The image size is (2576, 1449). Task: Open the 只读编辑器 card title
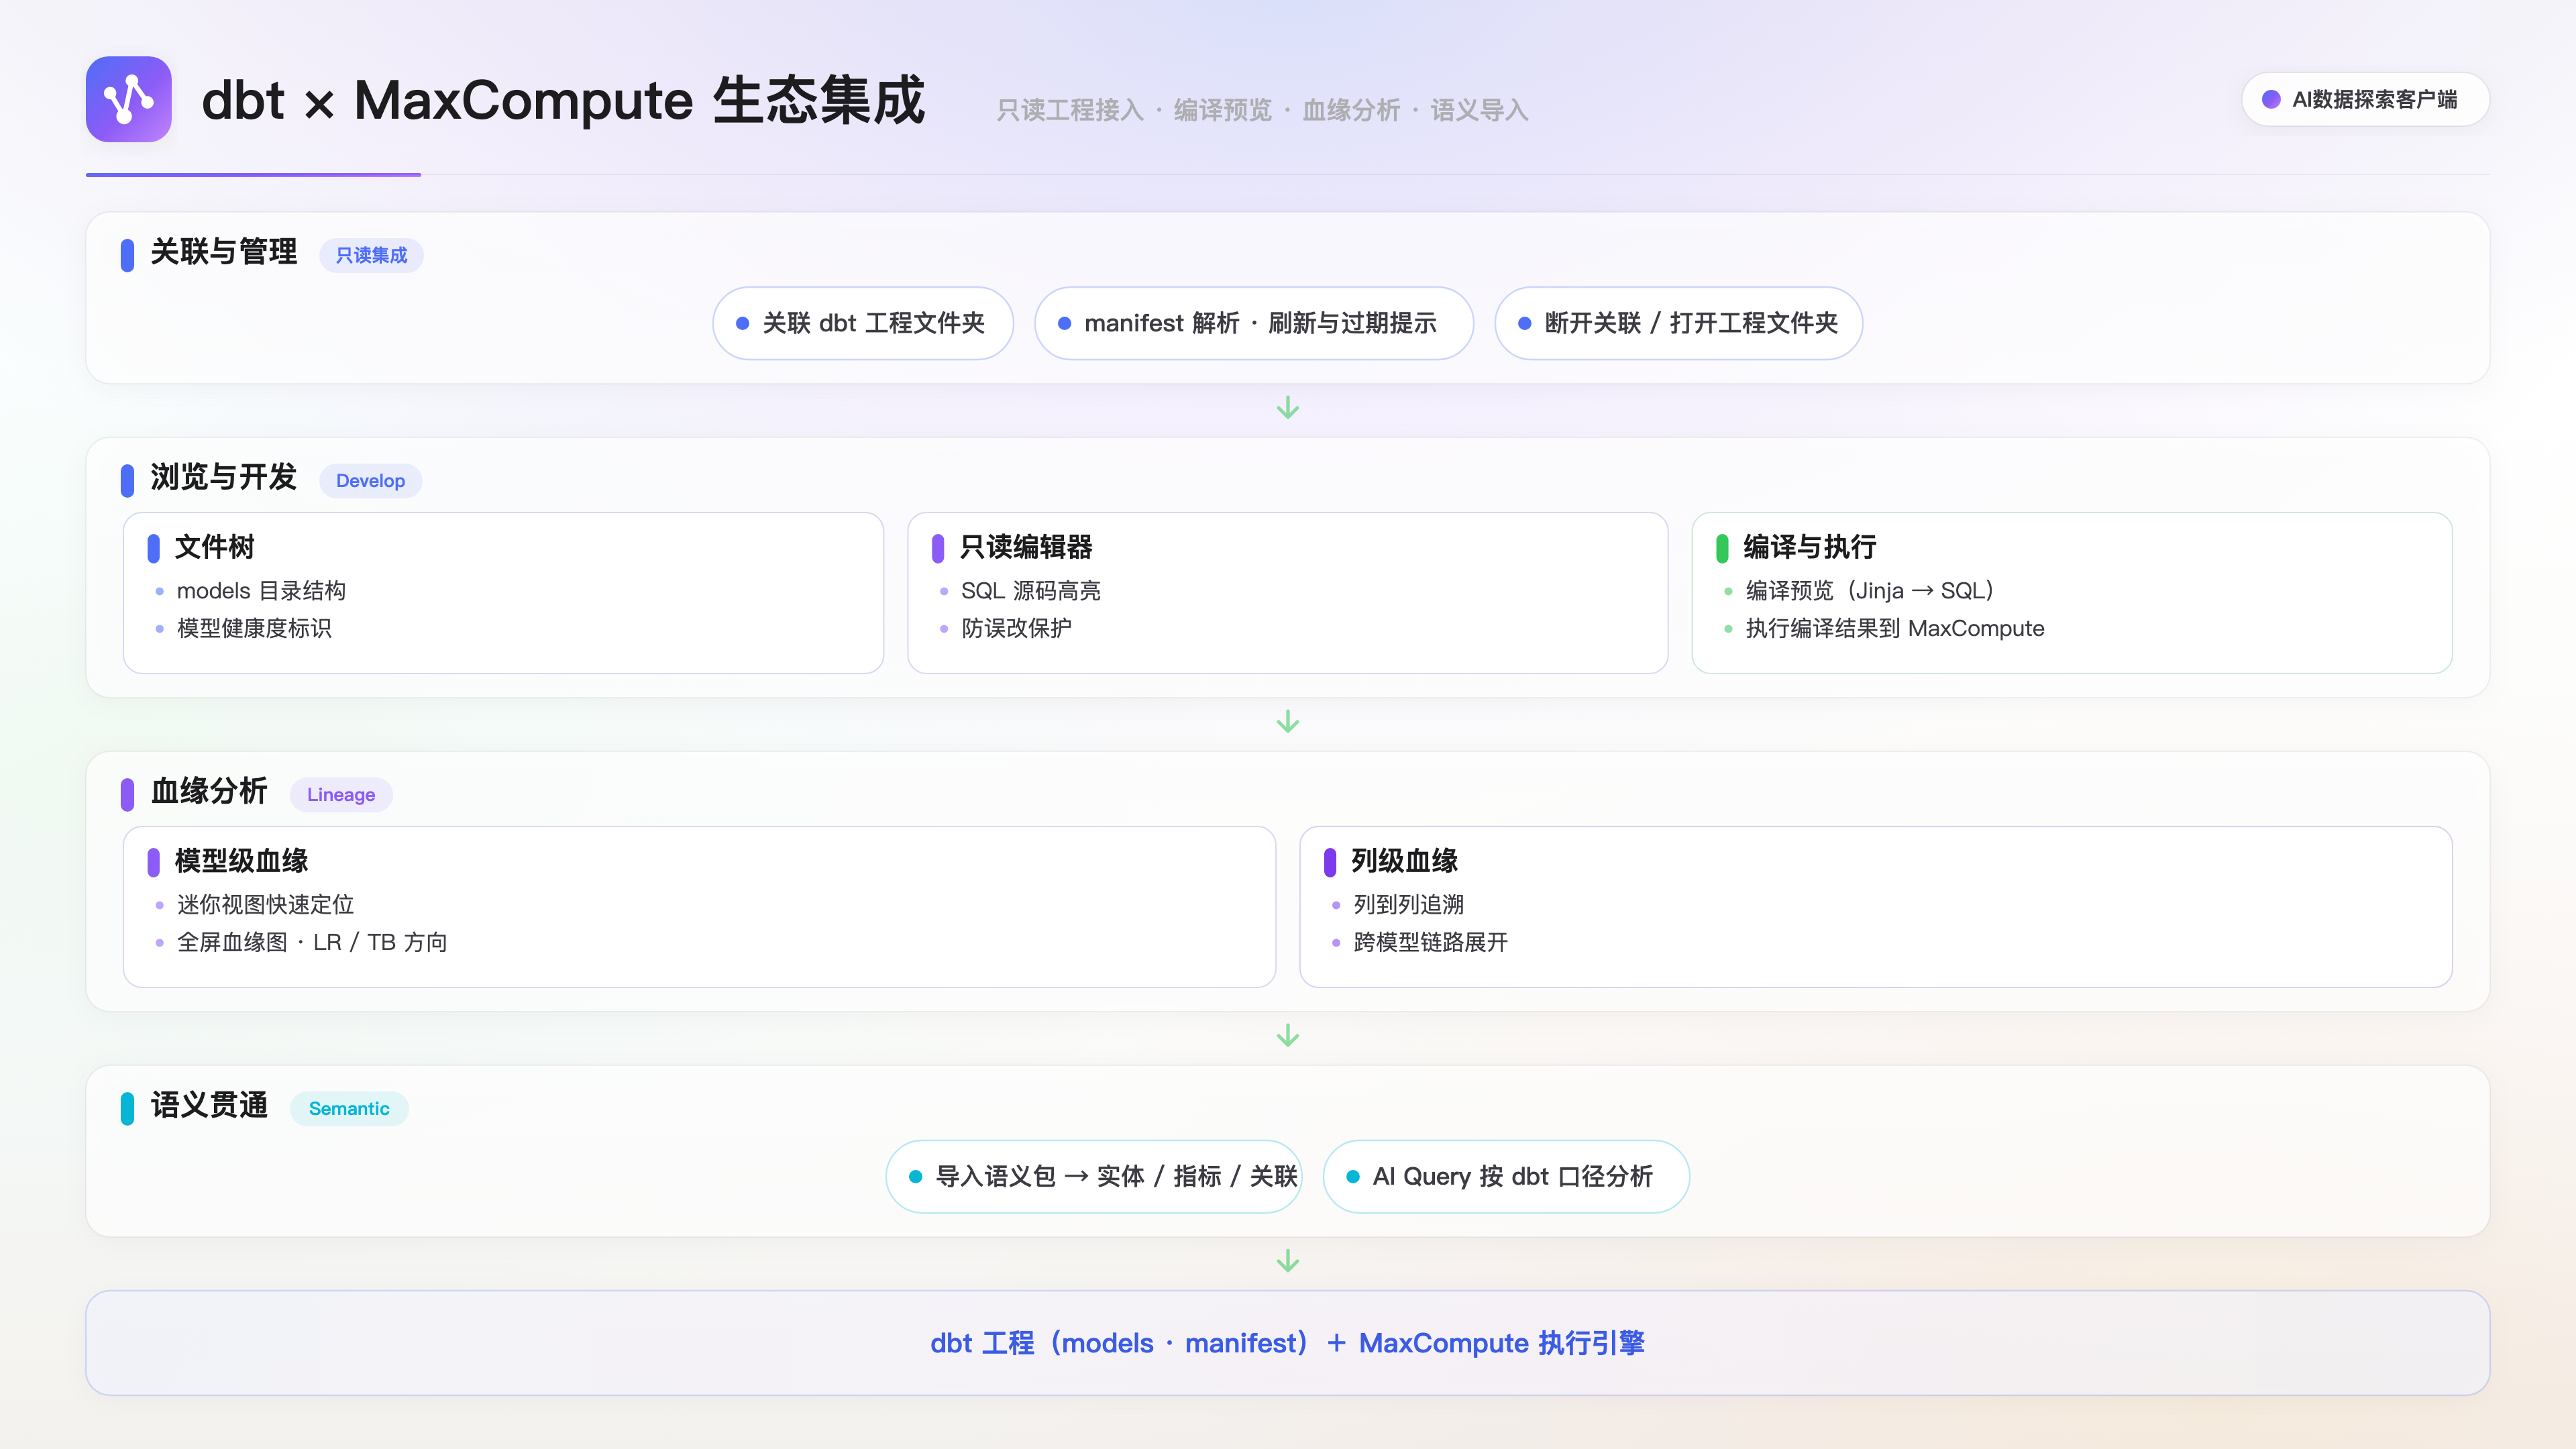click(1026, 547)
